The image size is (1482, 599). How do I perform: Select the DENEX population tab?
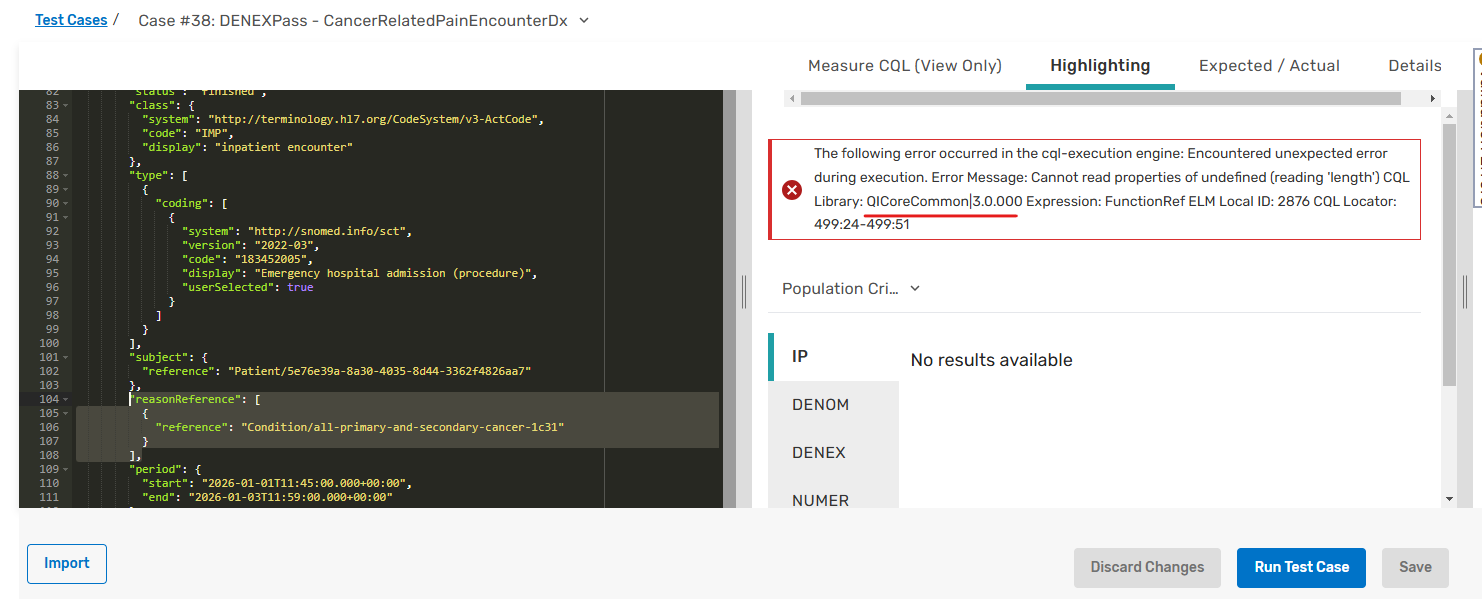(x=819, y=453)
